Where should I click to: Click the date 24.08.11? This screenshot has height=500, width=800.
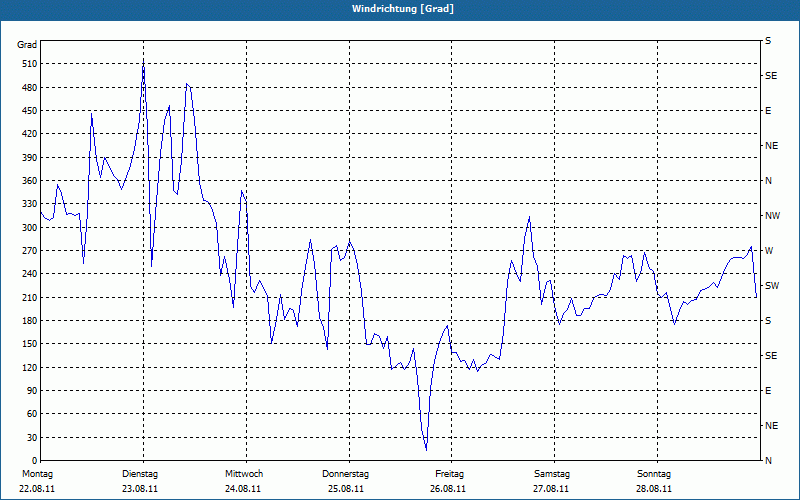point(243,489)
